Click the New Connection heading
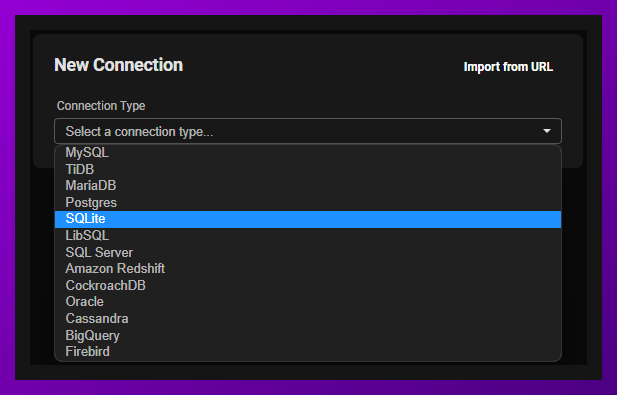This screenshot has width=617, height=395. tap(118, 65)
